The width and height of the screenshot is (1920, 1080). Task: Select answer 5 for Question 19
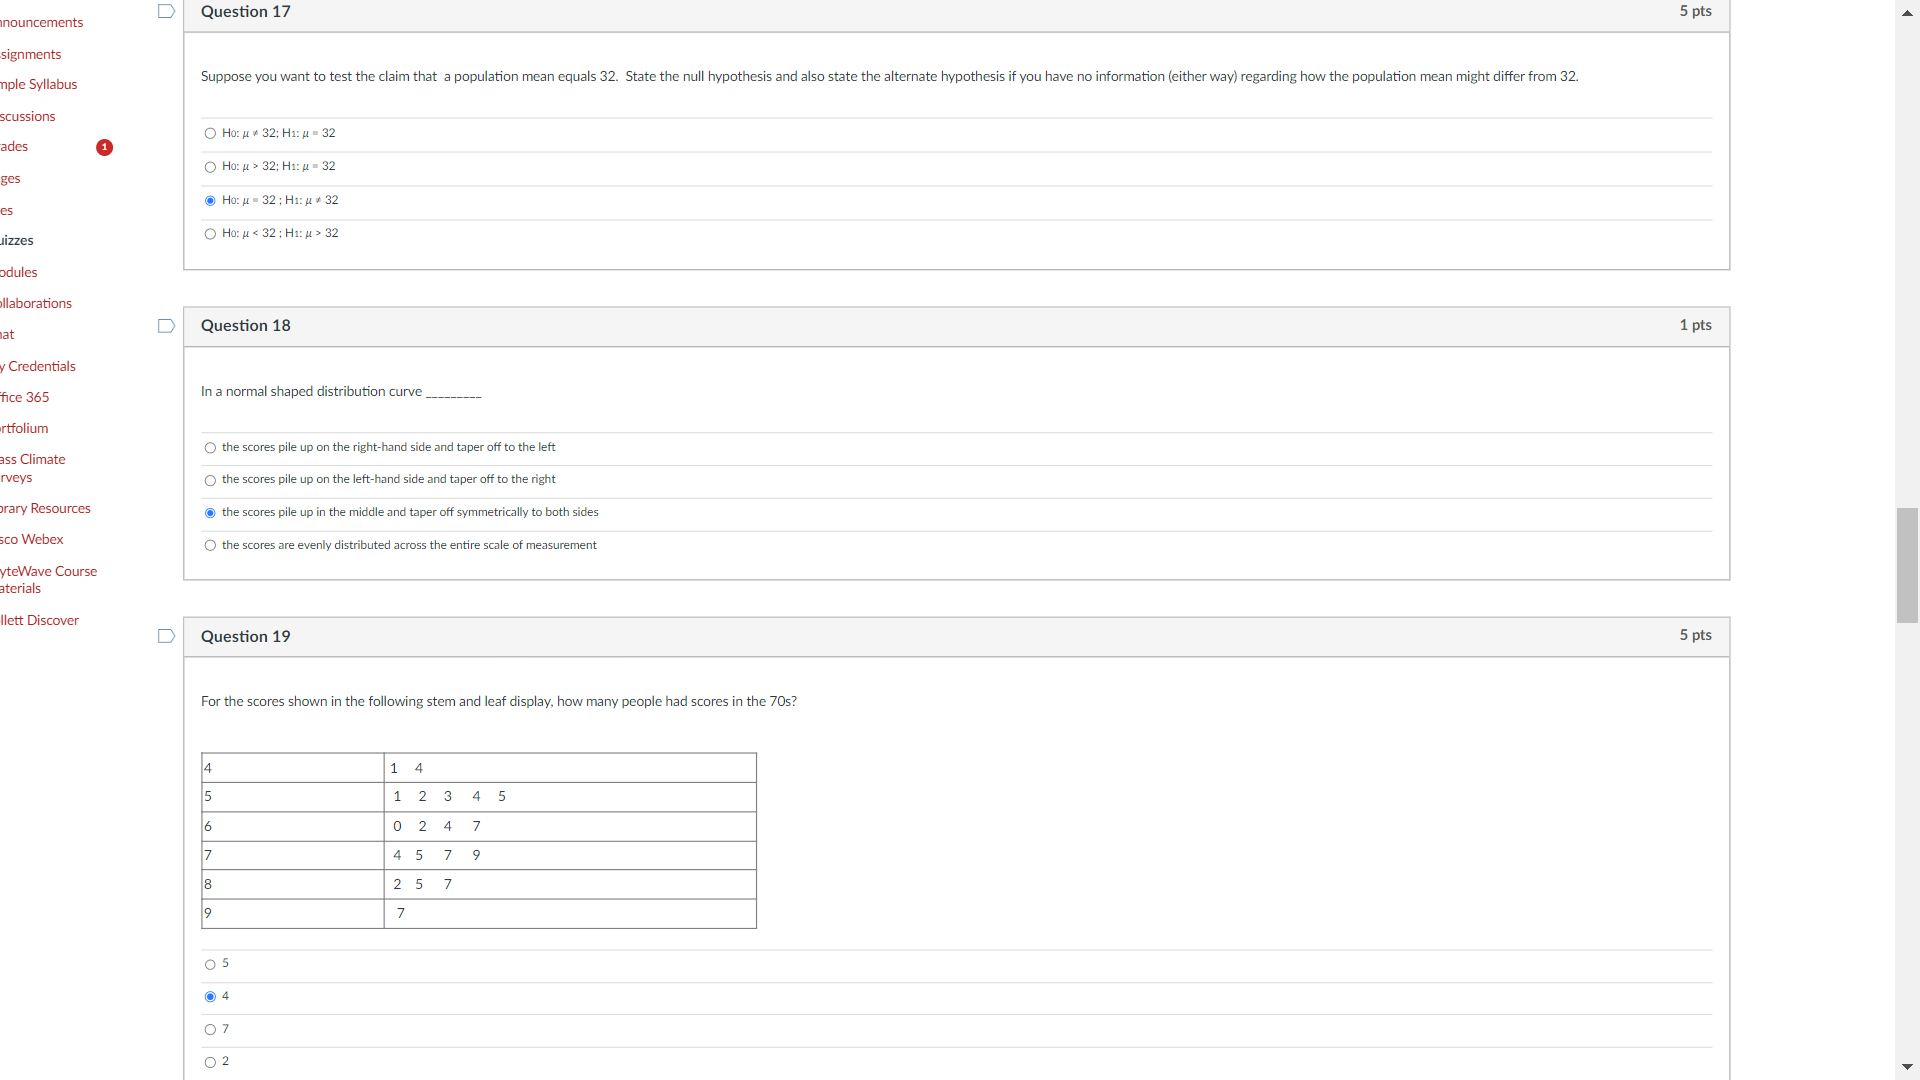coord(210,965)
